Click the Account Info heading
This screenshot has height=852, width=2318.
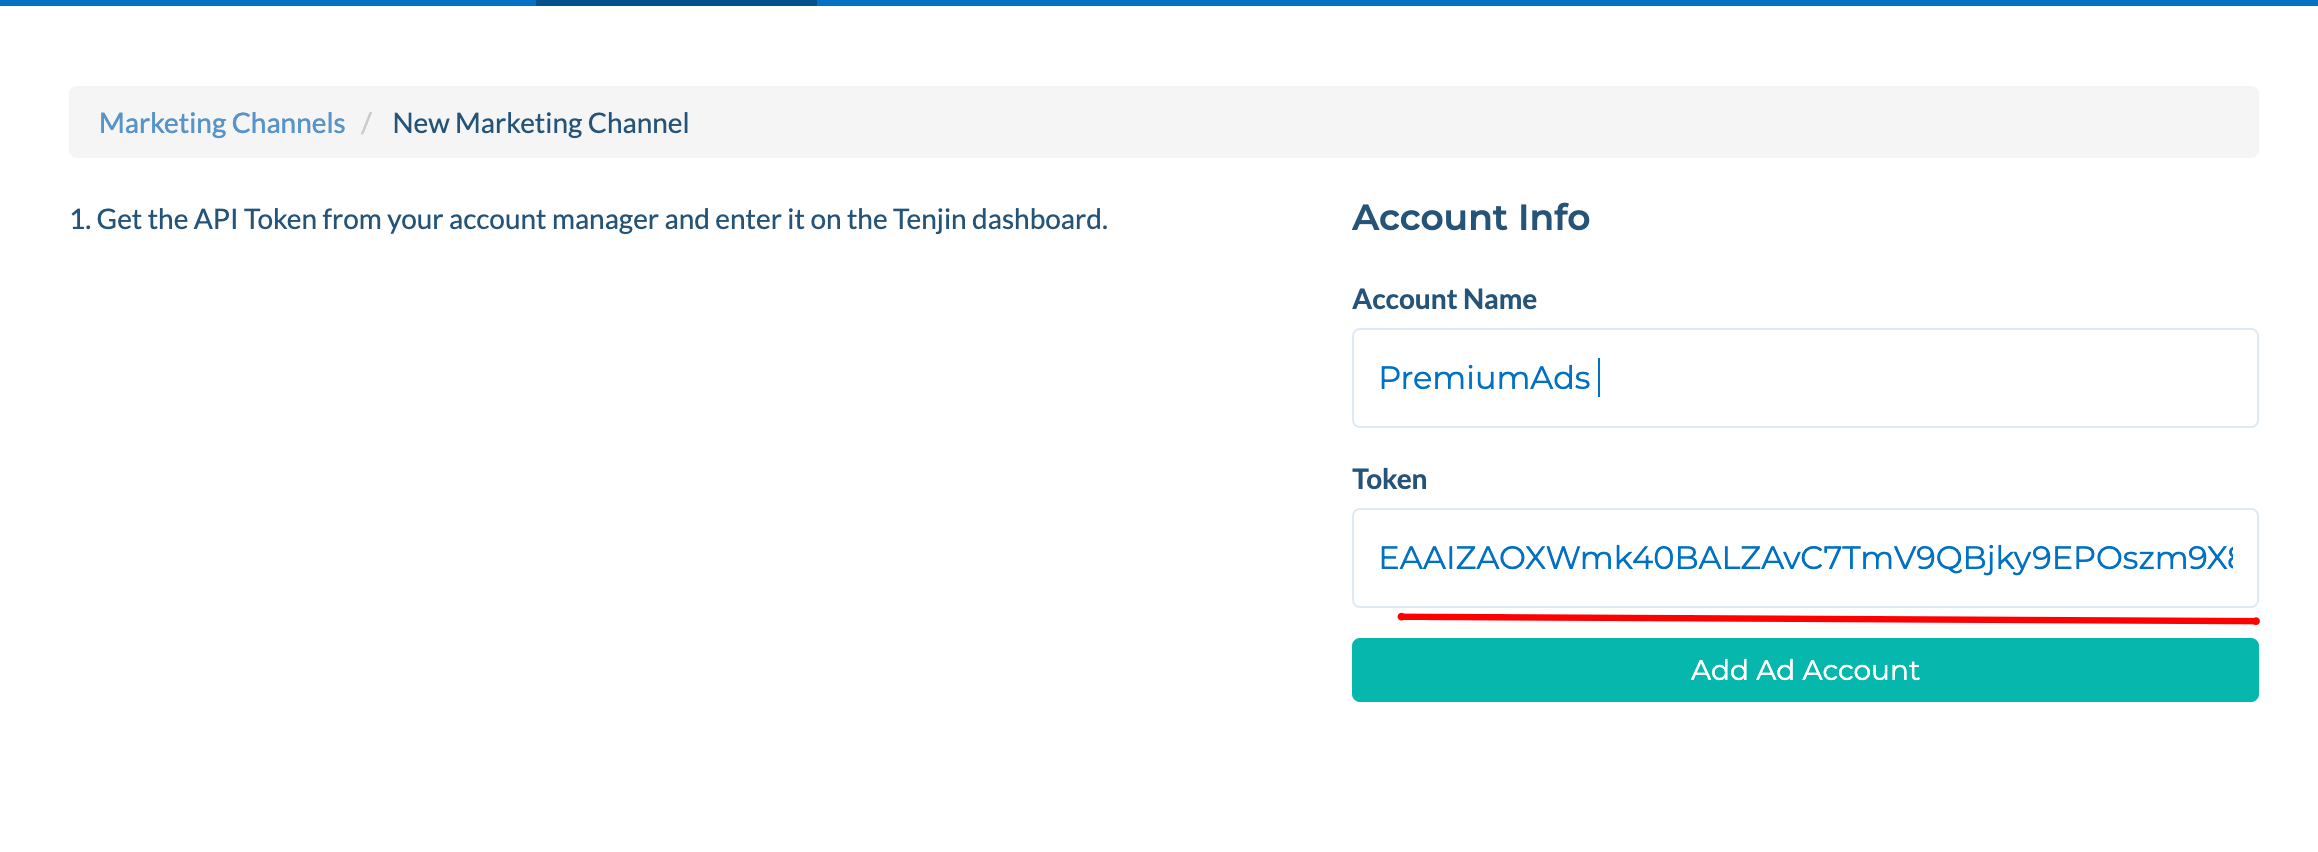tap(1471, 217)
